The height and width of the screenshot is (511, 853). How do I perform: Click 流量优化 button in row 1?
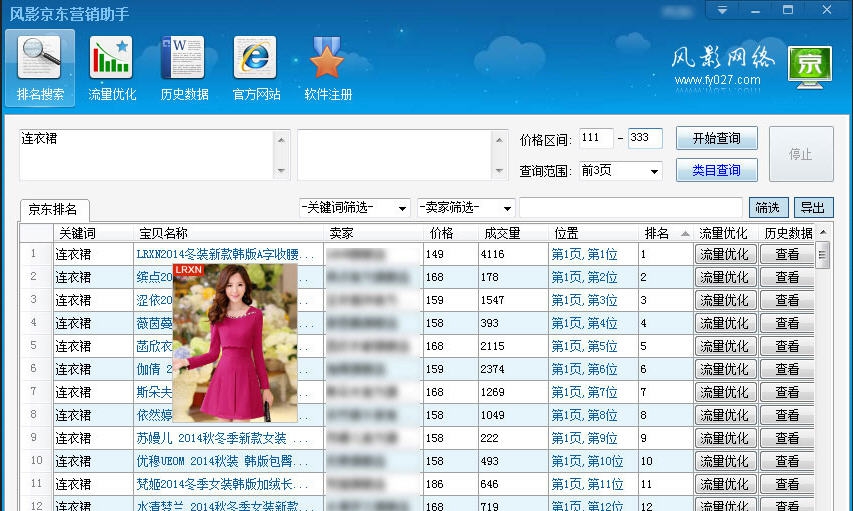725,254
